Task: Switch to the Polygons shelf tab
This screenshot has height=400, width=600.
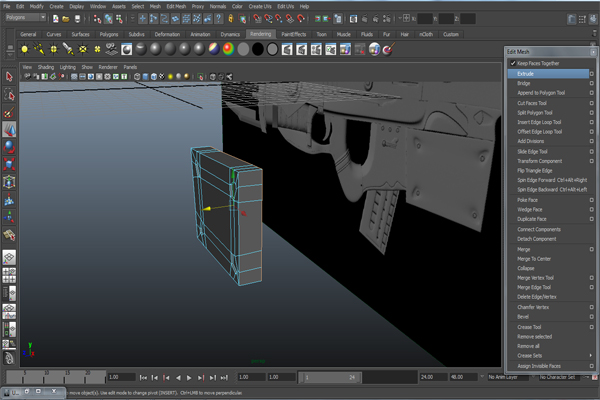Action: tap(109, 34)
